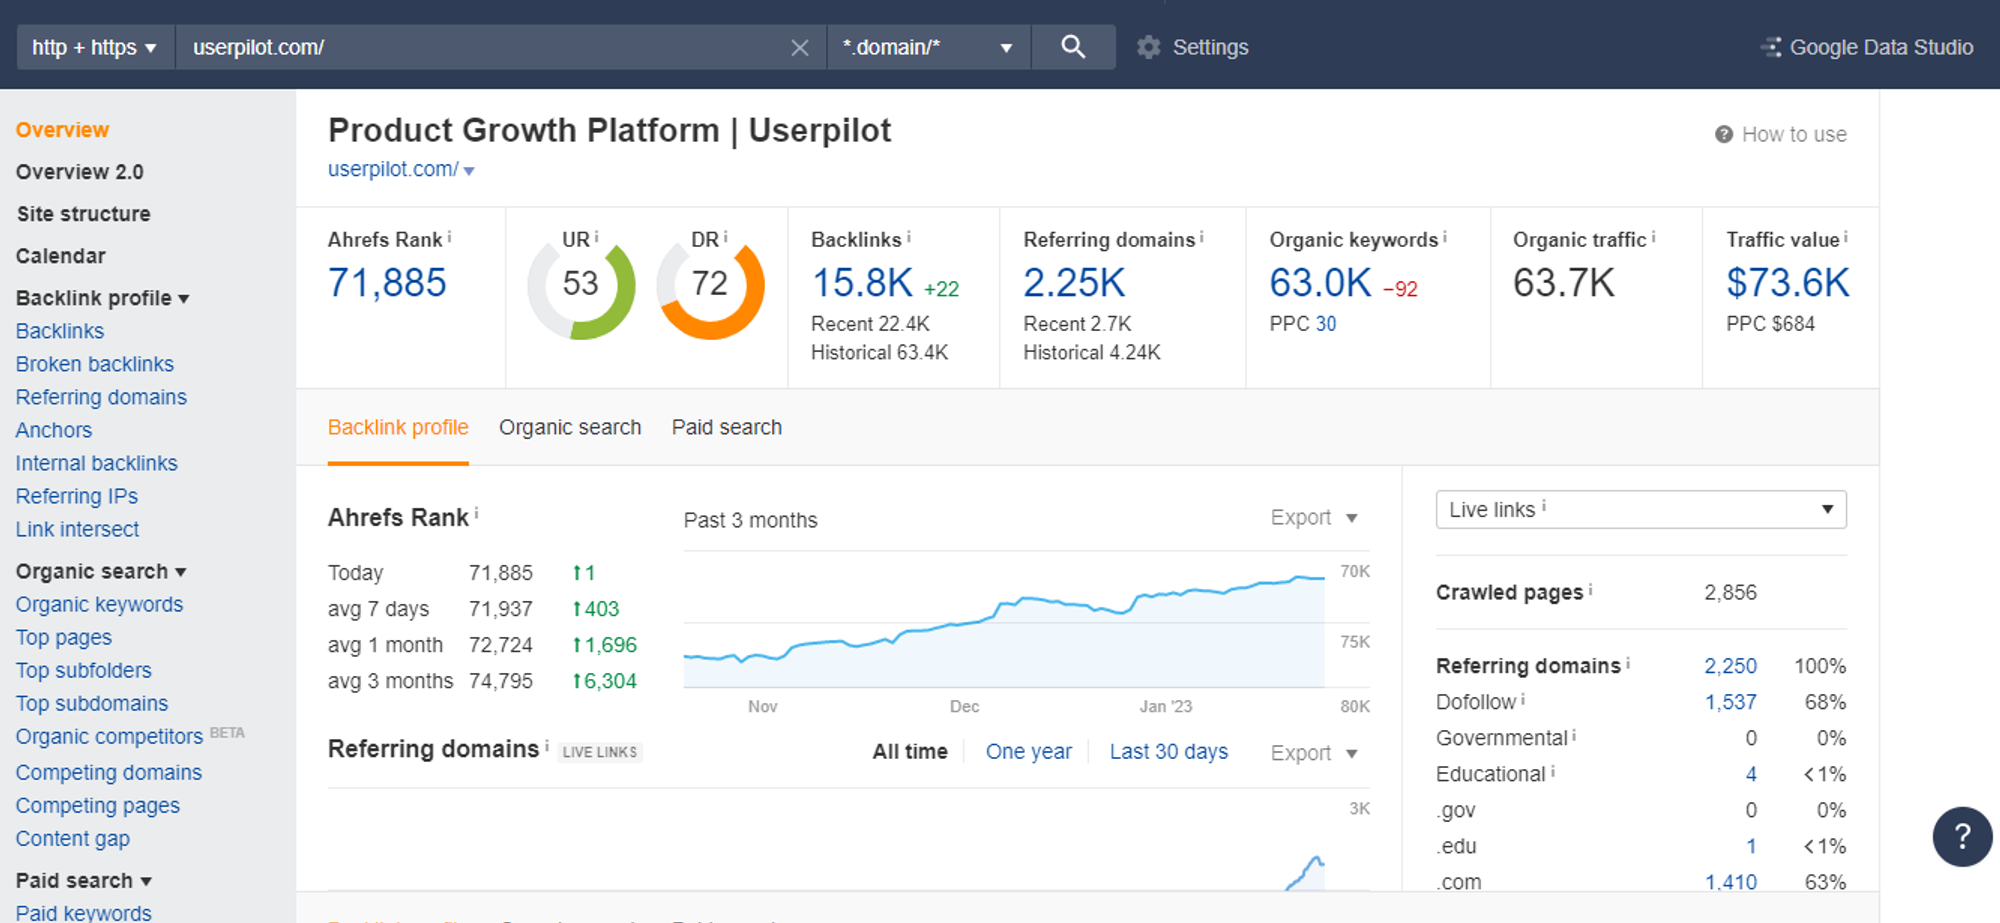Click the 63.0K organic keywords value
Image resolution: width=2000 pixels, height=923 pixels.
coord(1320,283)
